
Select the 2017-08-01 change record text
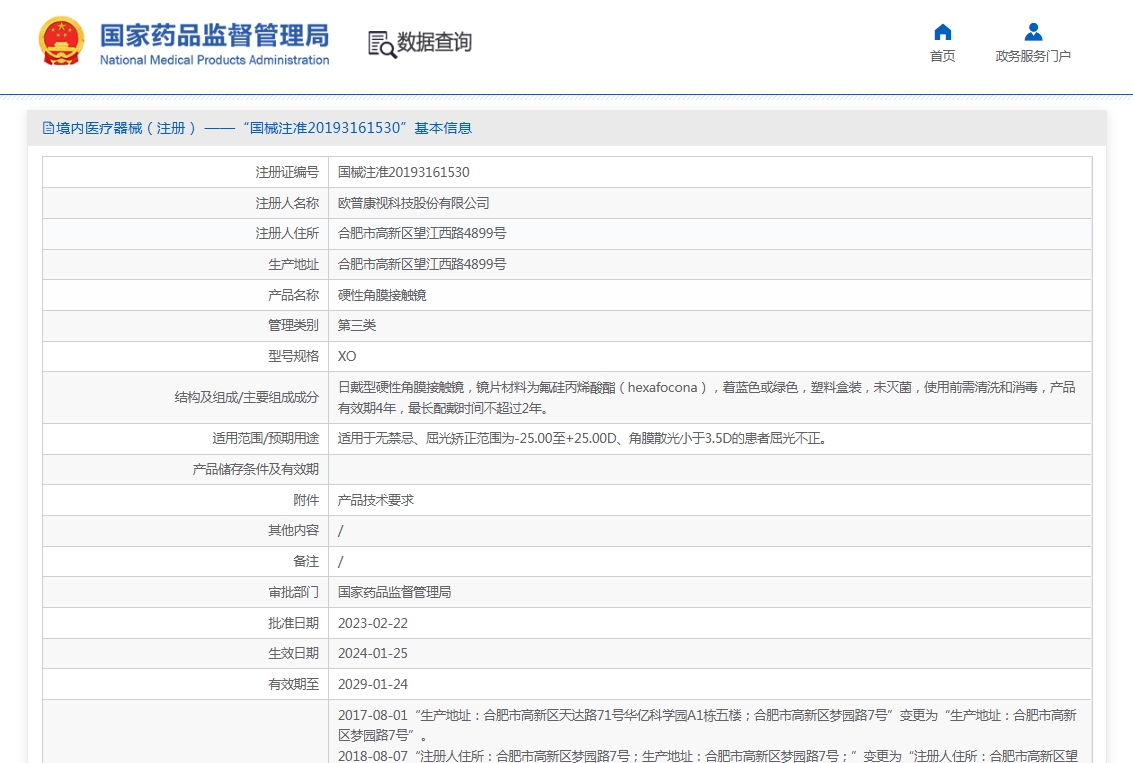coord(707,725)
